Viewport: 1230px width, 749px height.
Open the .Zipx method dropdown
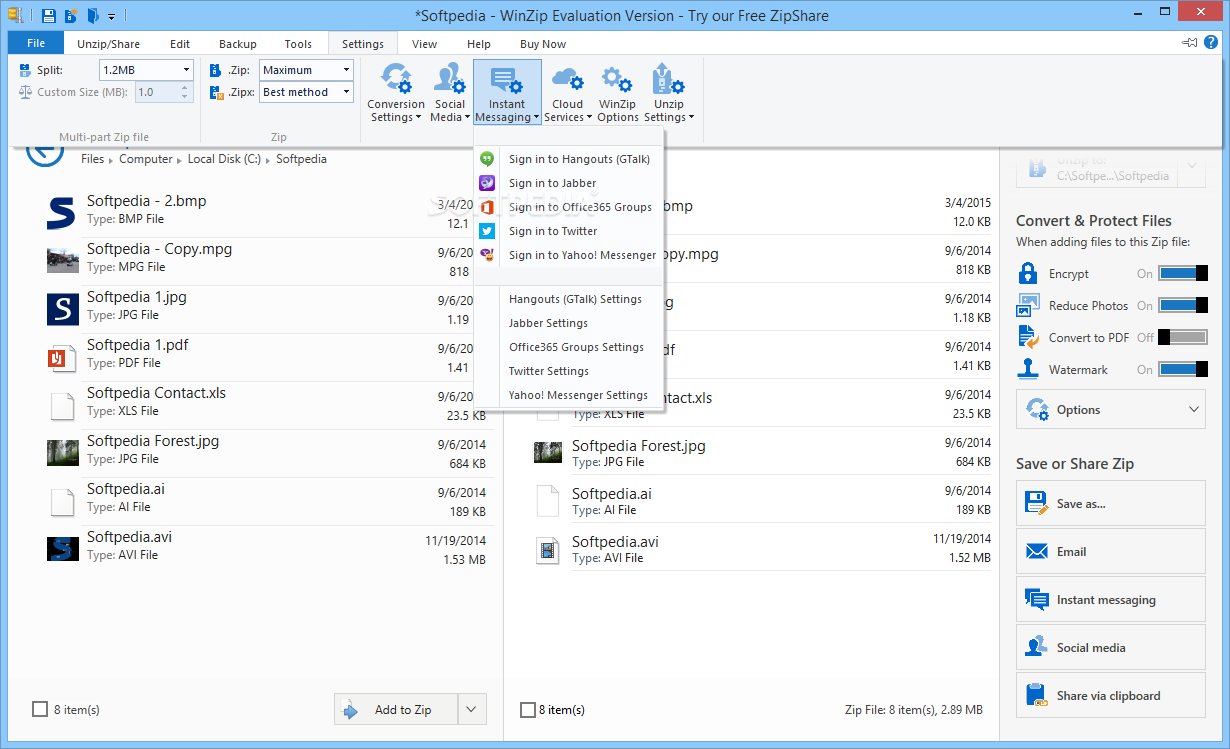[x=346, y=92]
